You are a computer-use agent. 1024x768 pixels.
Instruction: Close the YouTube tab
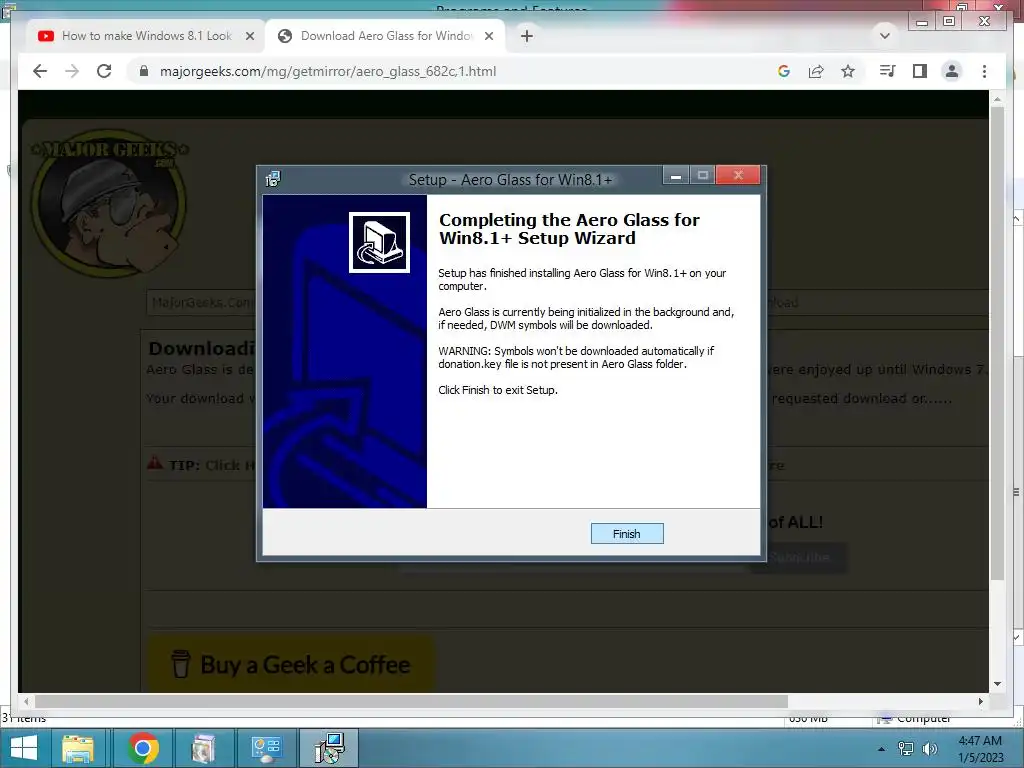pyautogui.click(x=249, y=36)
